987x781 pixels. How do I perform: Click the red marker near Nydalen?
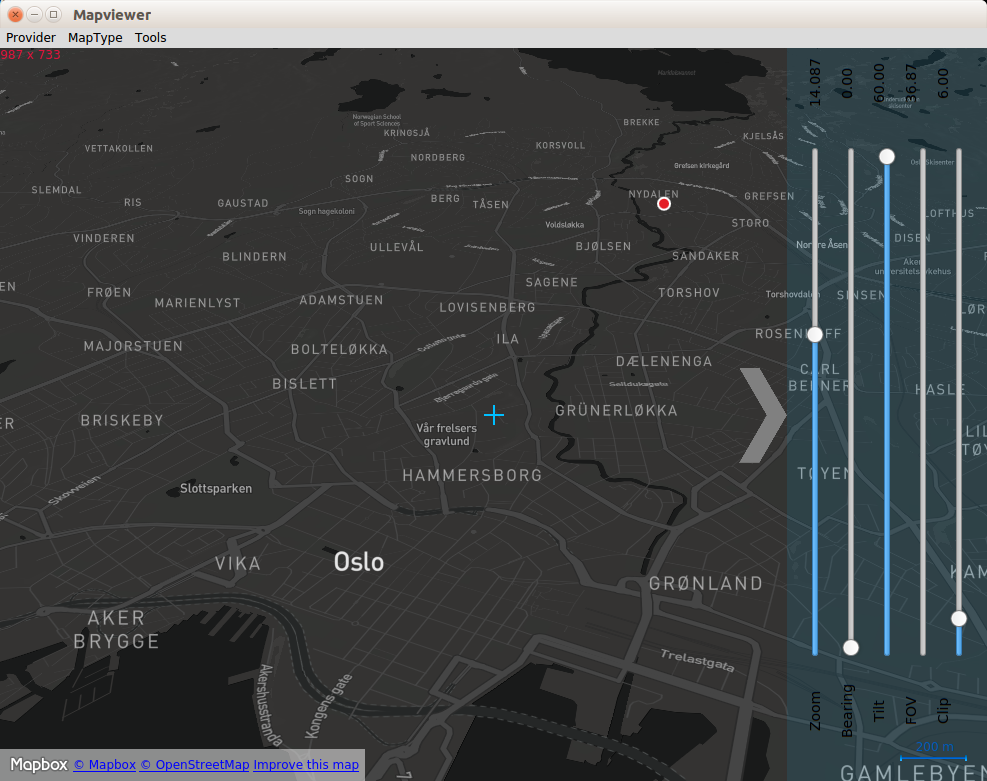(663, 204)
